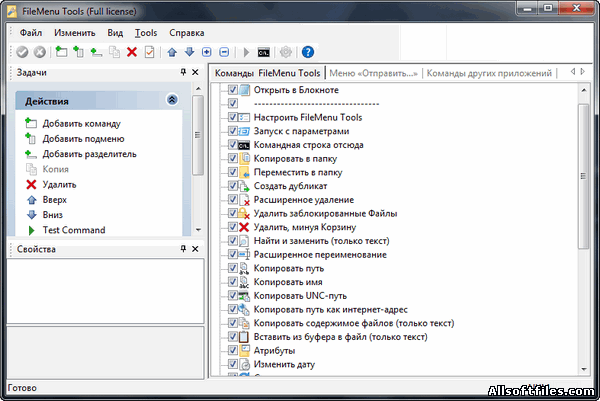600x401 pixels.
Task: Uncheck the Запуск с параметрами checkbox
Action: (233, 131)
